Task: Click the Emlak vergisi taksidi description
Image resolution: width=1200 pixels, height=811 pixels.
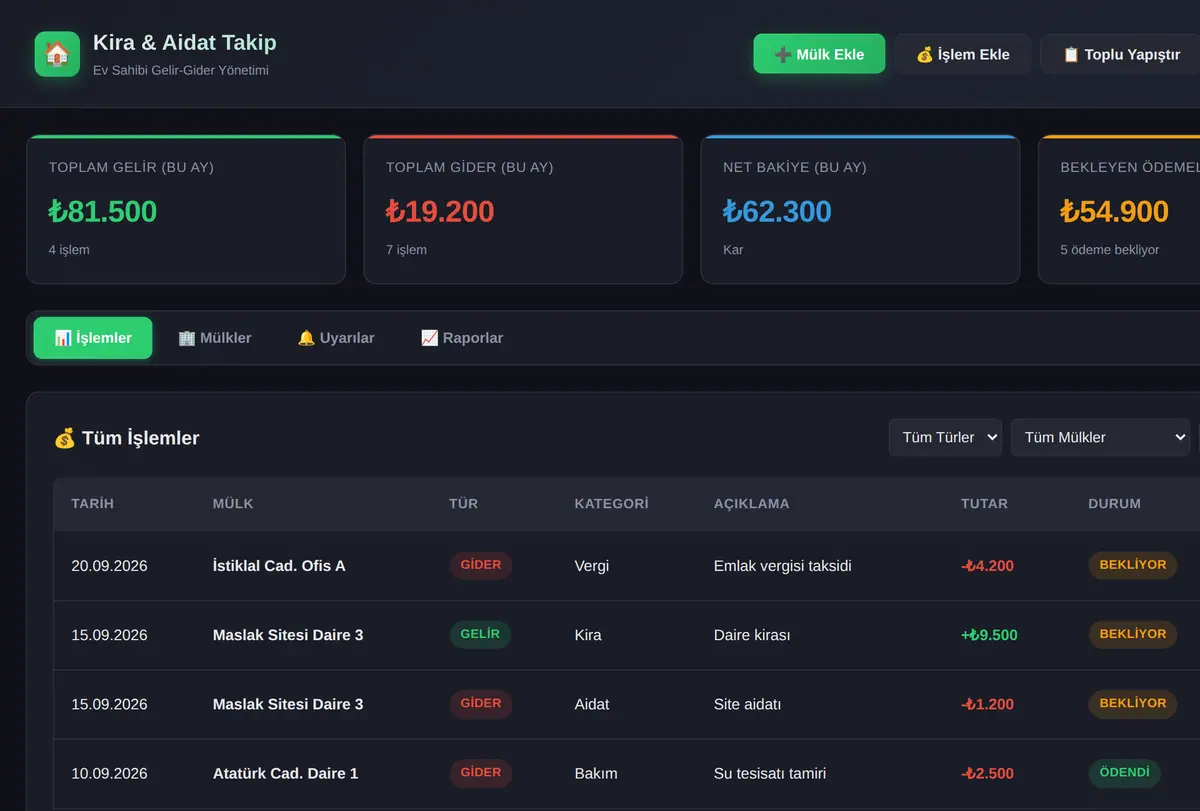Action: pyautogui.click(x=783, y=566)
